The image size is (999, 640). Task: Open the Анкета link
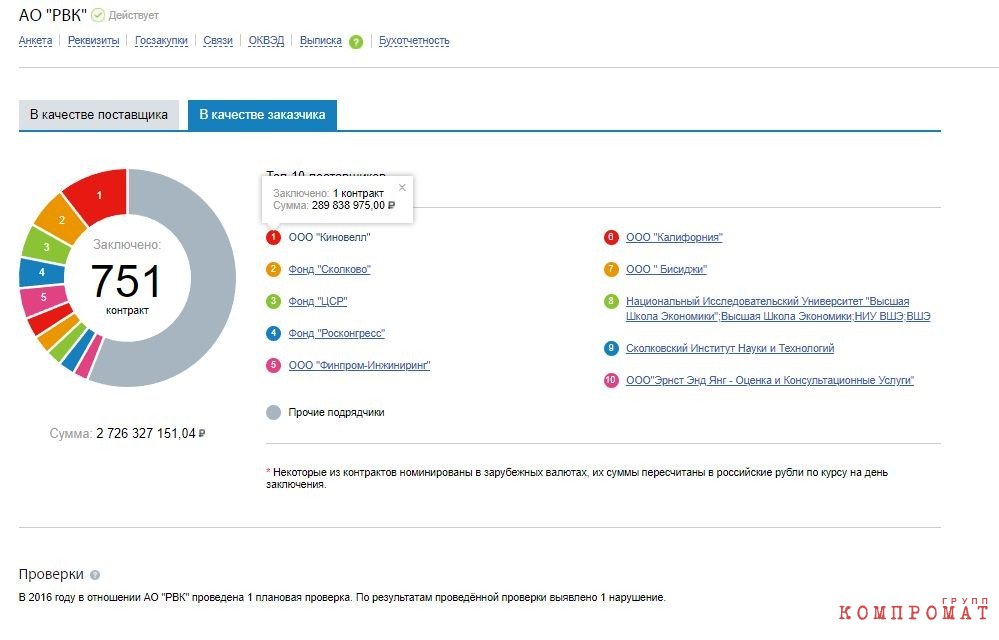tap(36, 41)
